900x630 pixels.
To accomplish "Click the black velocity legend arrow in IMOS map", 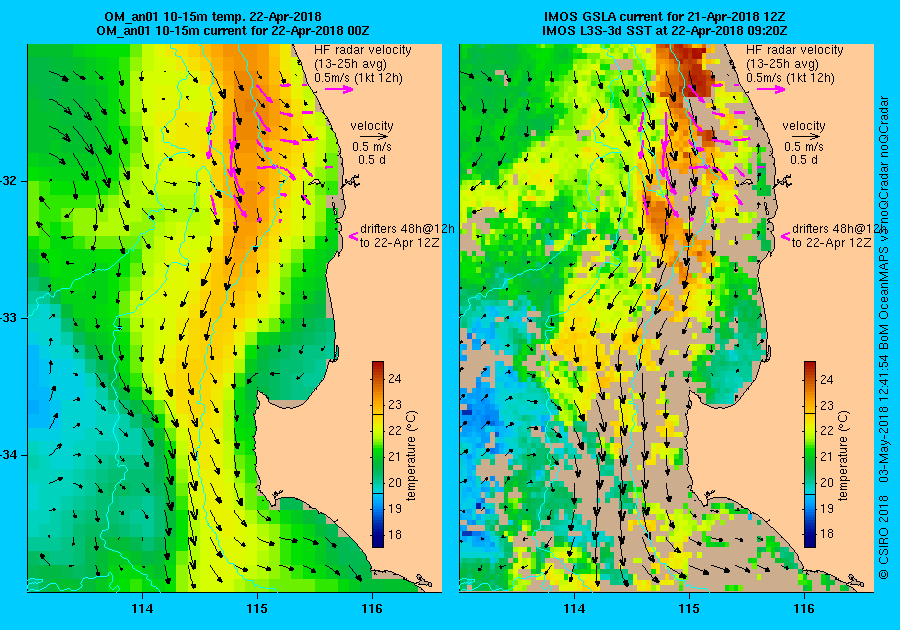I will point(804,137).
